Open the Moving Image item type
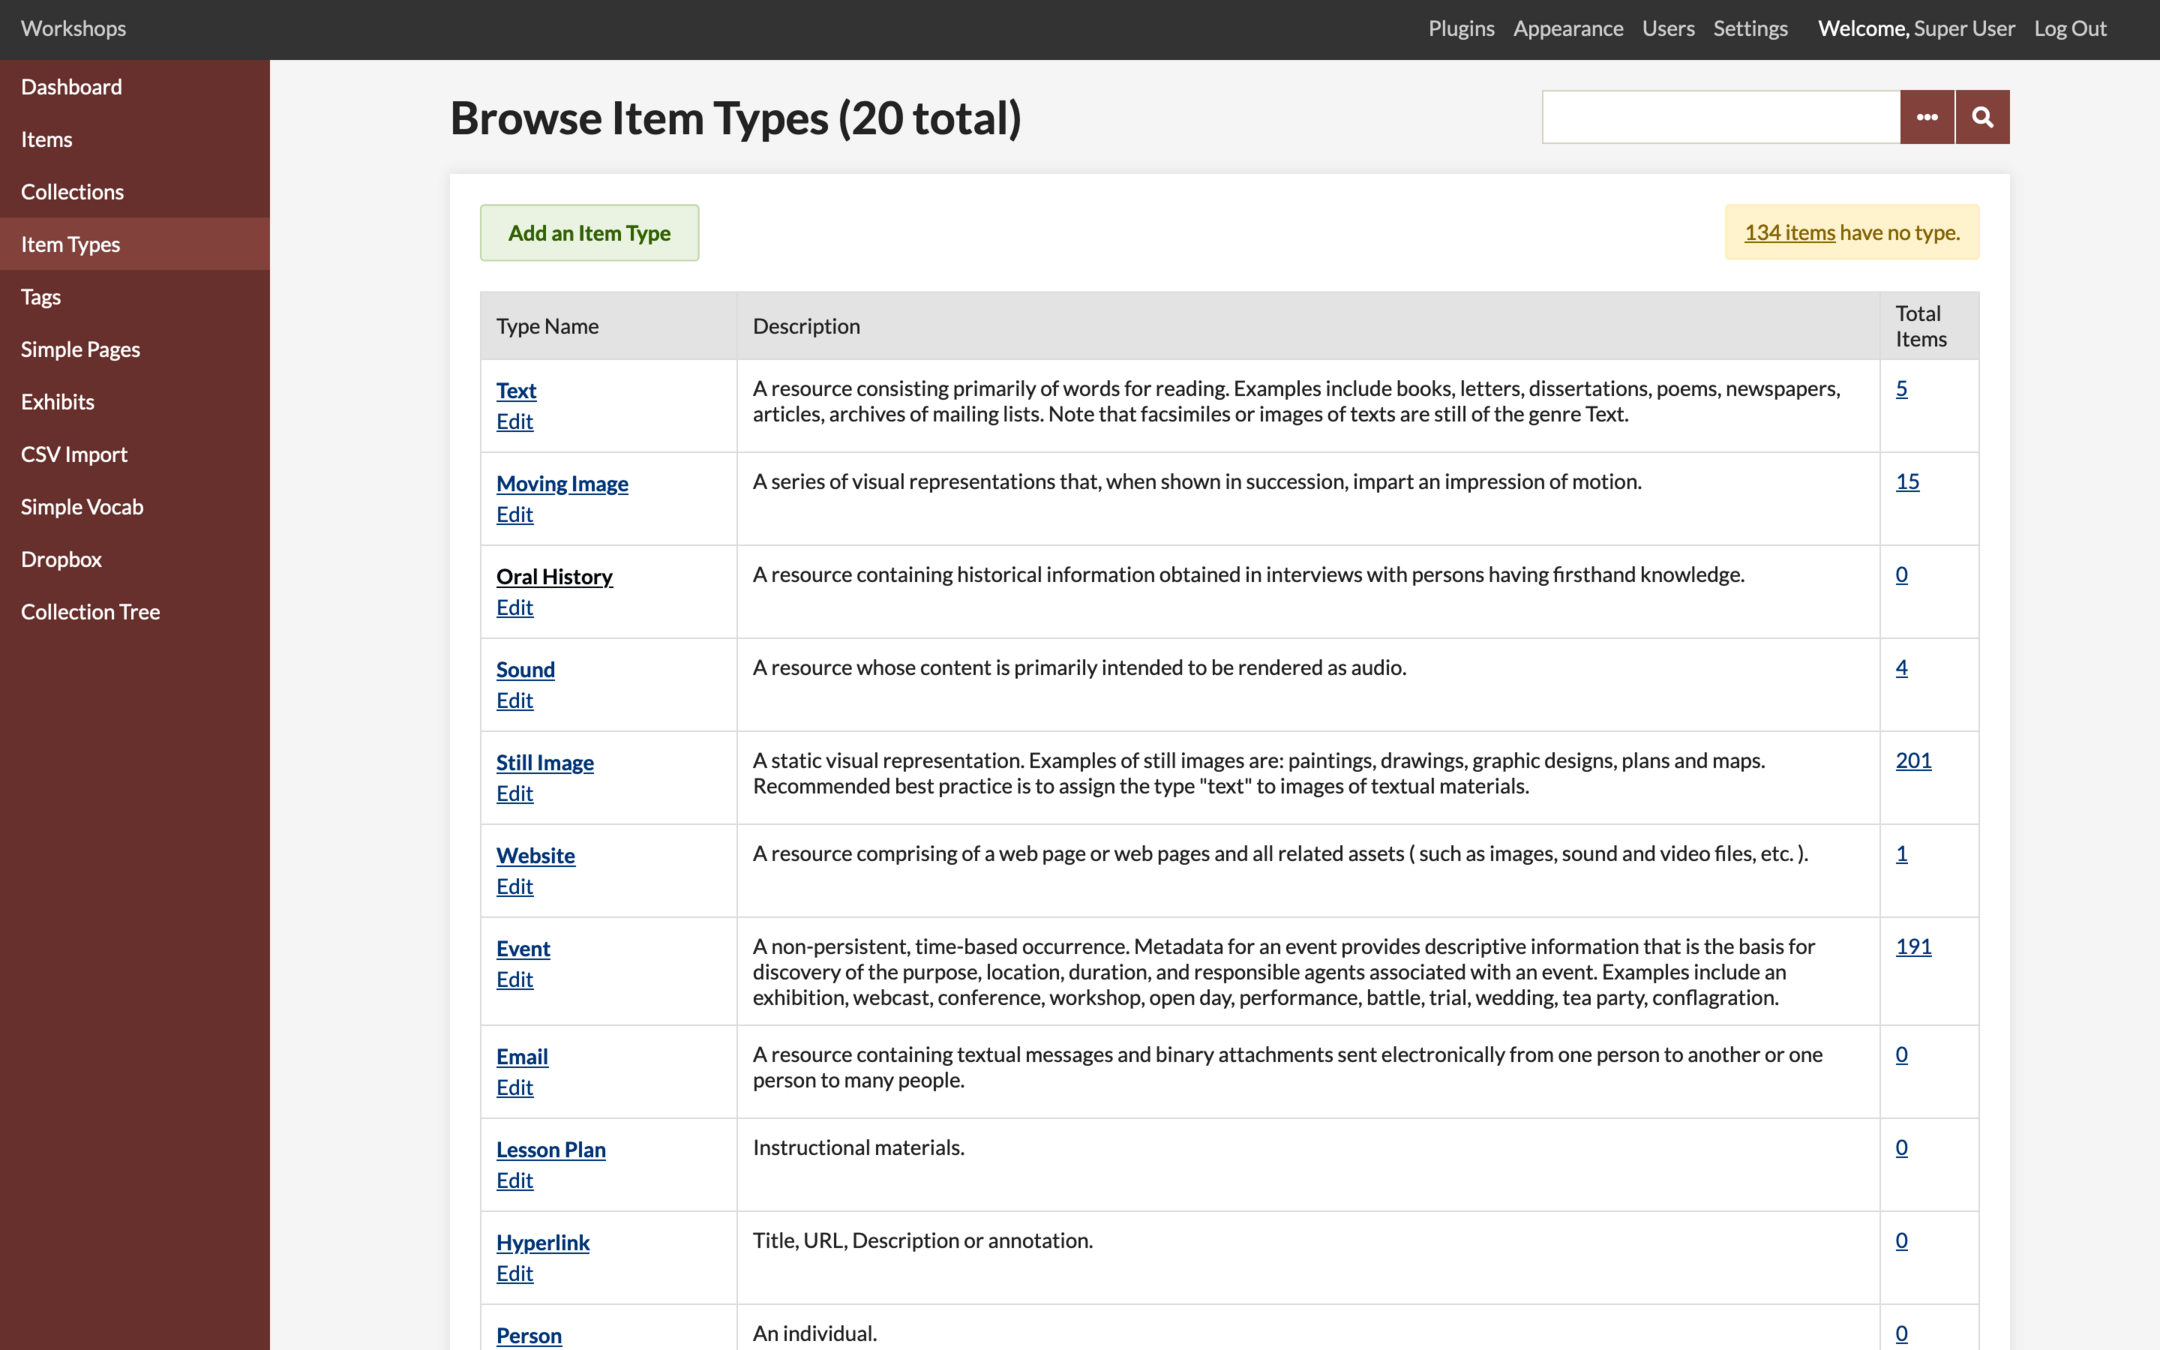Image resolution: width=2160 pixels, height=1350 pixels. tap(562, 483)
